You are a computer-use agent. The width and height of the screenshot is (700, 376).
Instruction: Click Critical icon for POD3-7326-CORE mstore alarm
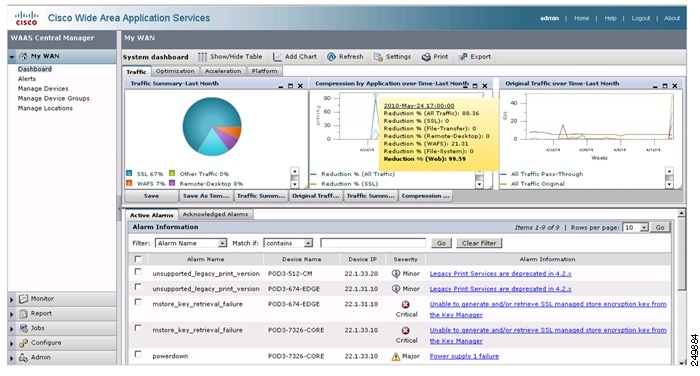405,330
